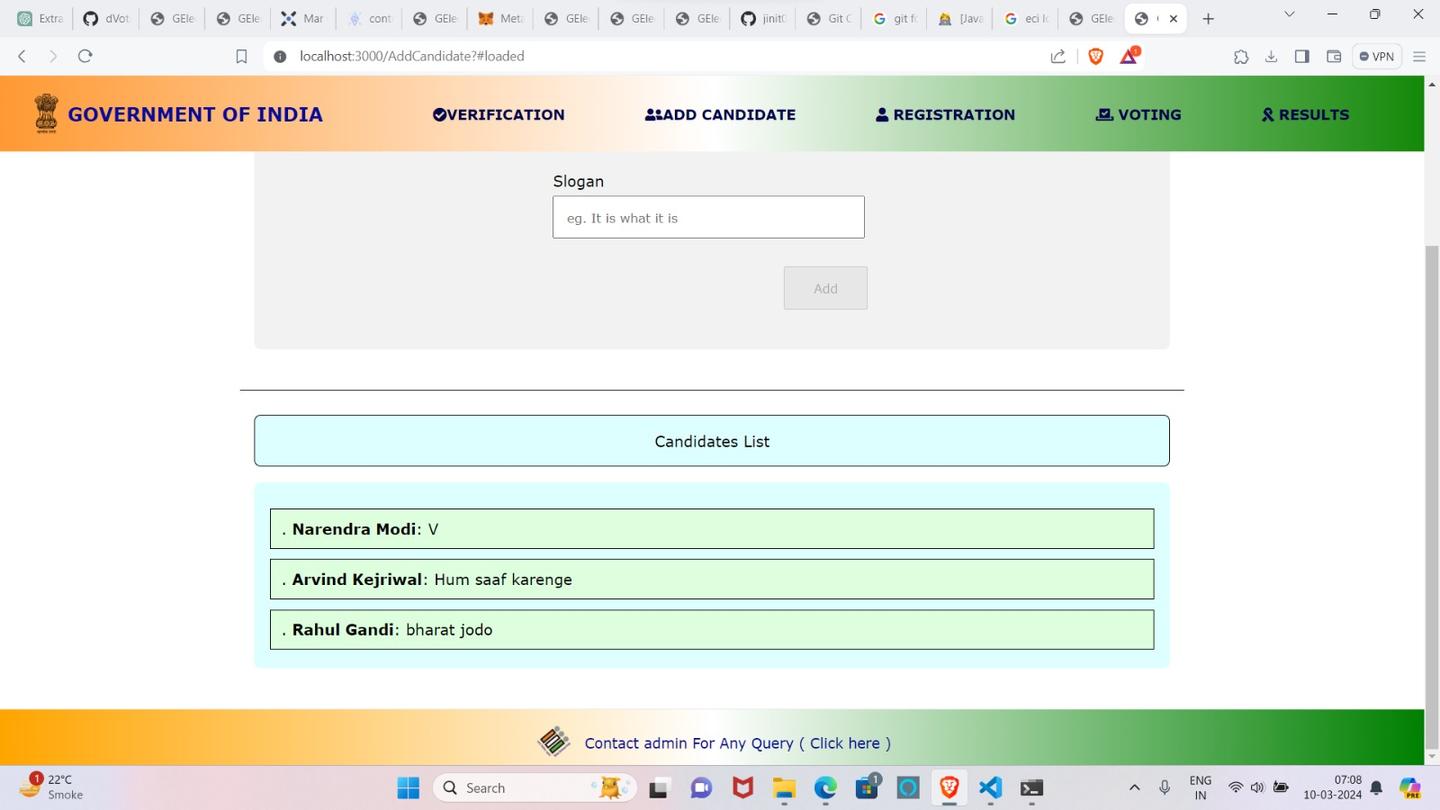Select the Narendra Modi candidate row
The image size is (1440, 810).
coord(712,529)
